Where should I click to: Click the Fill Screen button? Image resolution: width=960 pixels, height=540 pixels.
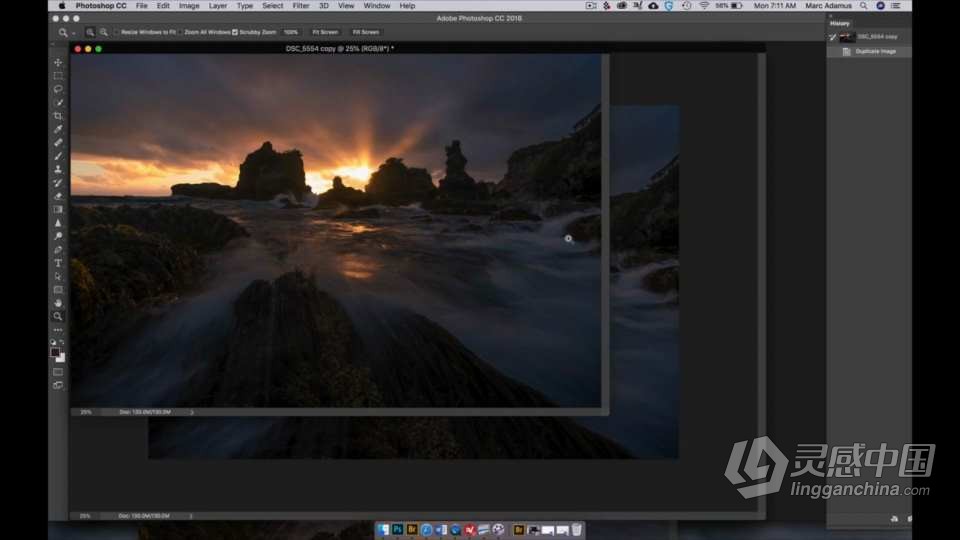point(366,32)
